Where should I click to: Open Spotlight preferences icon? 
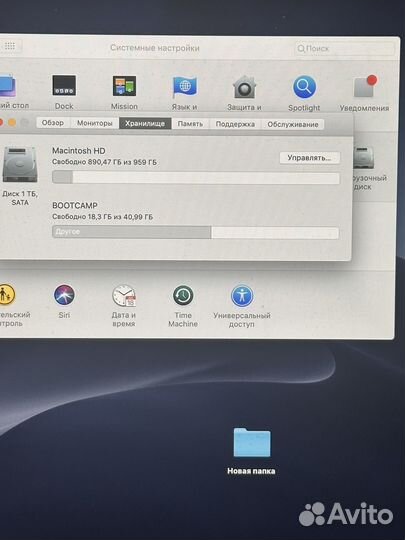[304, 87]
